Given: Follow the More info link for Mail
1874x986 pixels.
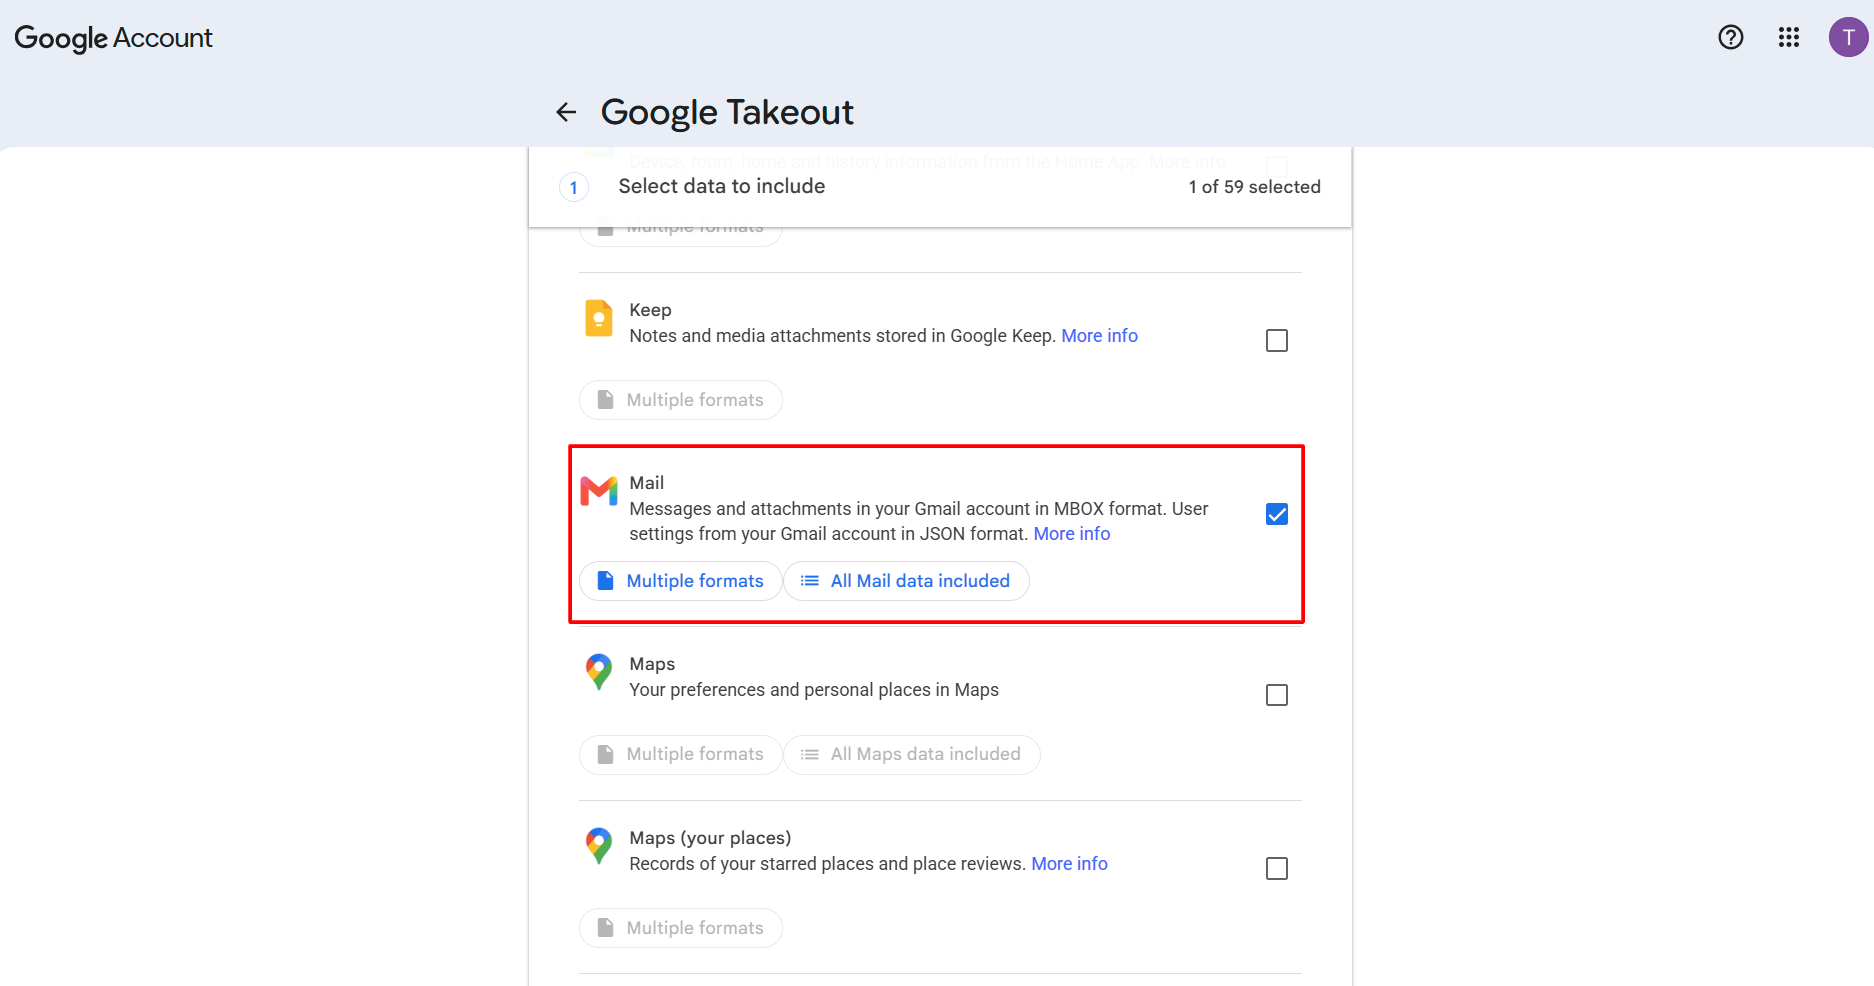Looking at the screenshot, I should point(1072,534).
